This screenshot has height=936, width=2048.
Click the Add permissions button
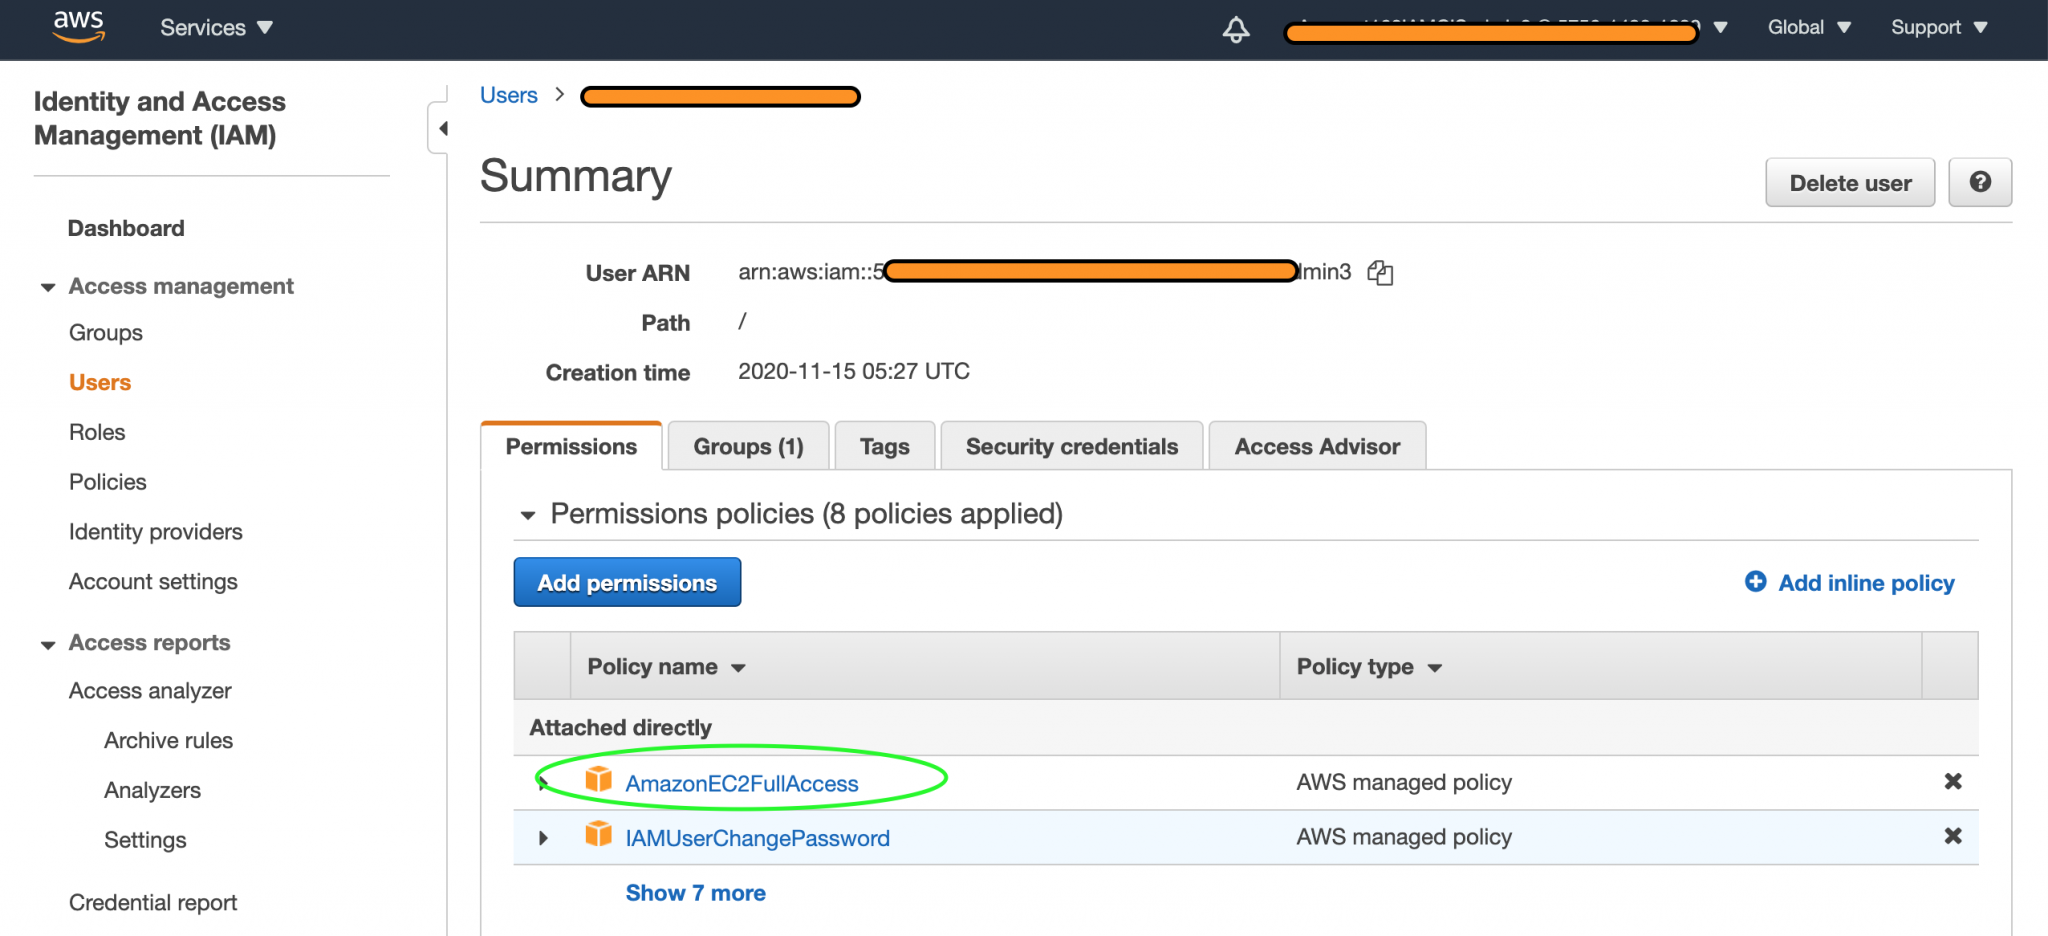(626, 582)
